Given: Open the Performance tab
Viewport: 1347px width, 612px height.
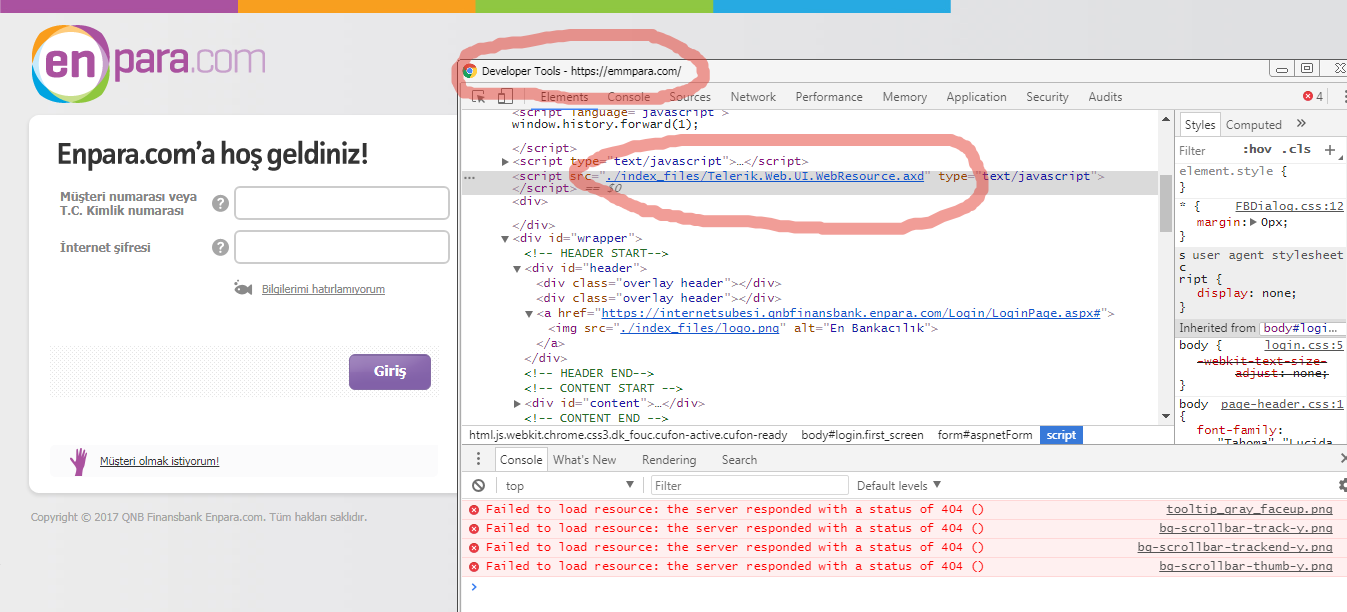Looking at the screenshot, I should [x=829, y=97].
